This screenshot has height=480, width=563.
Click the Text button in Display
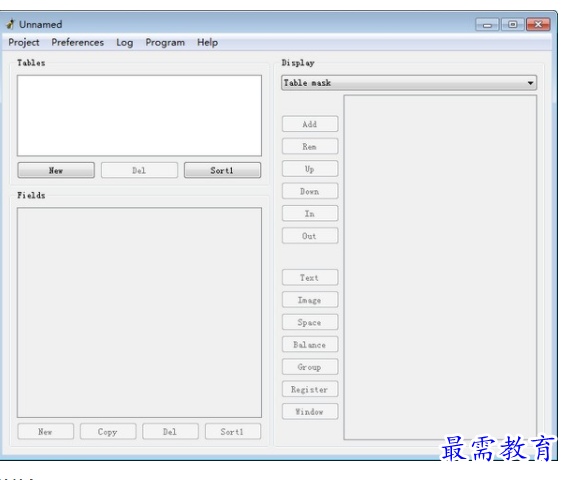310,277
